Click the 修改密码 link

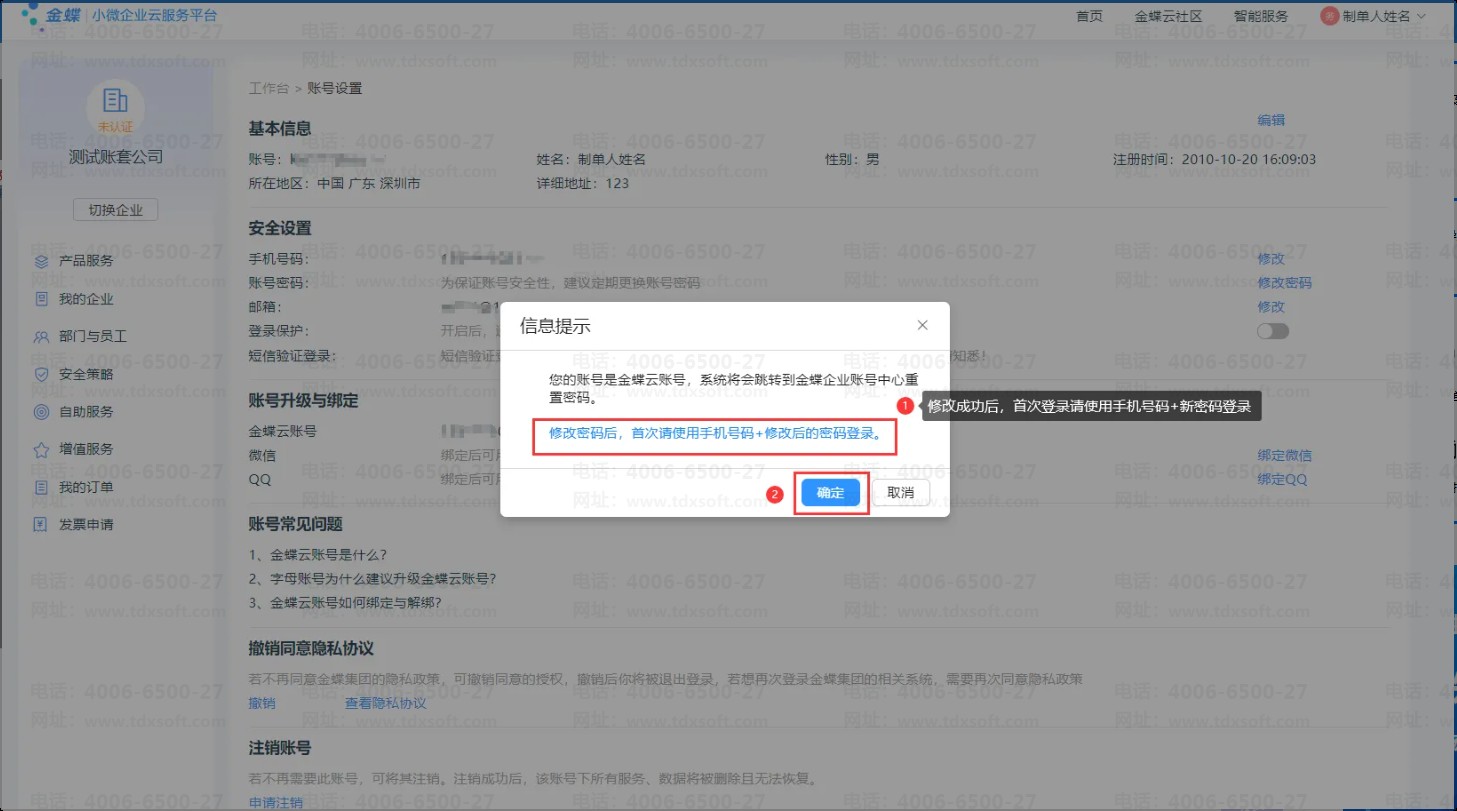[x=1284, y=283]
